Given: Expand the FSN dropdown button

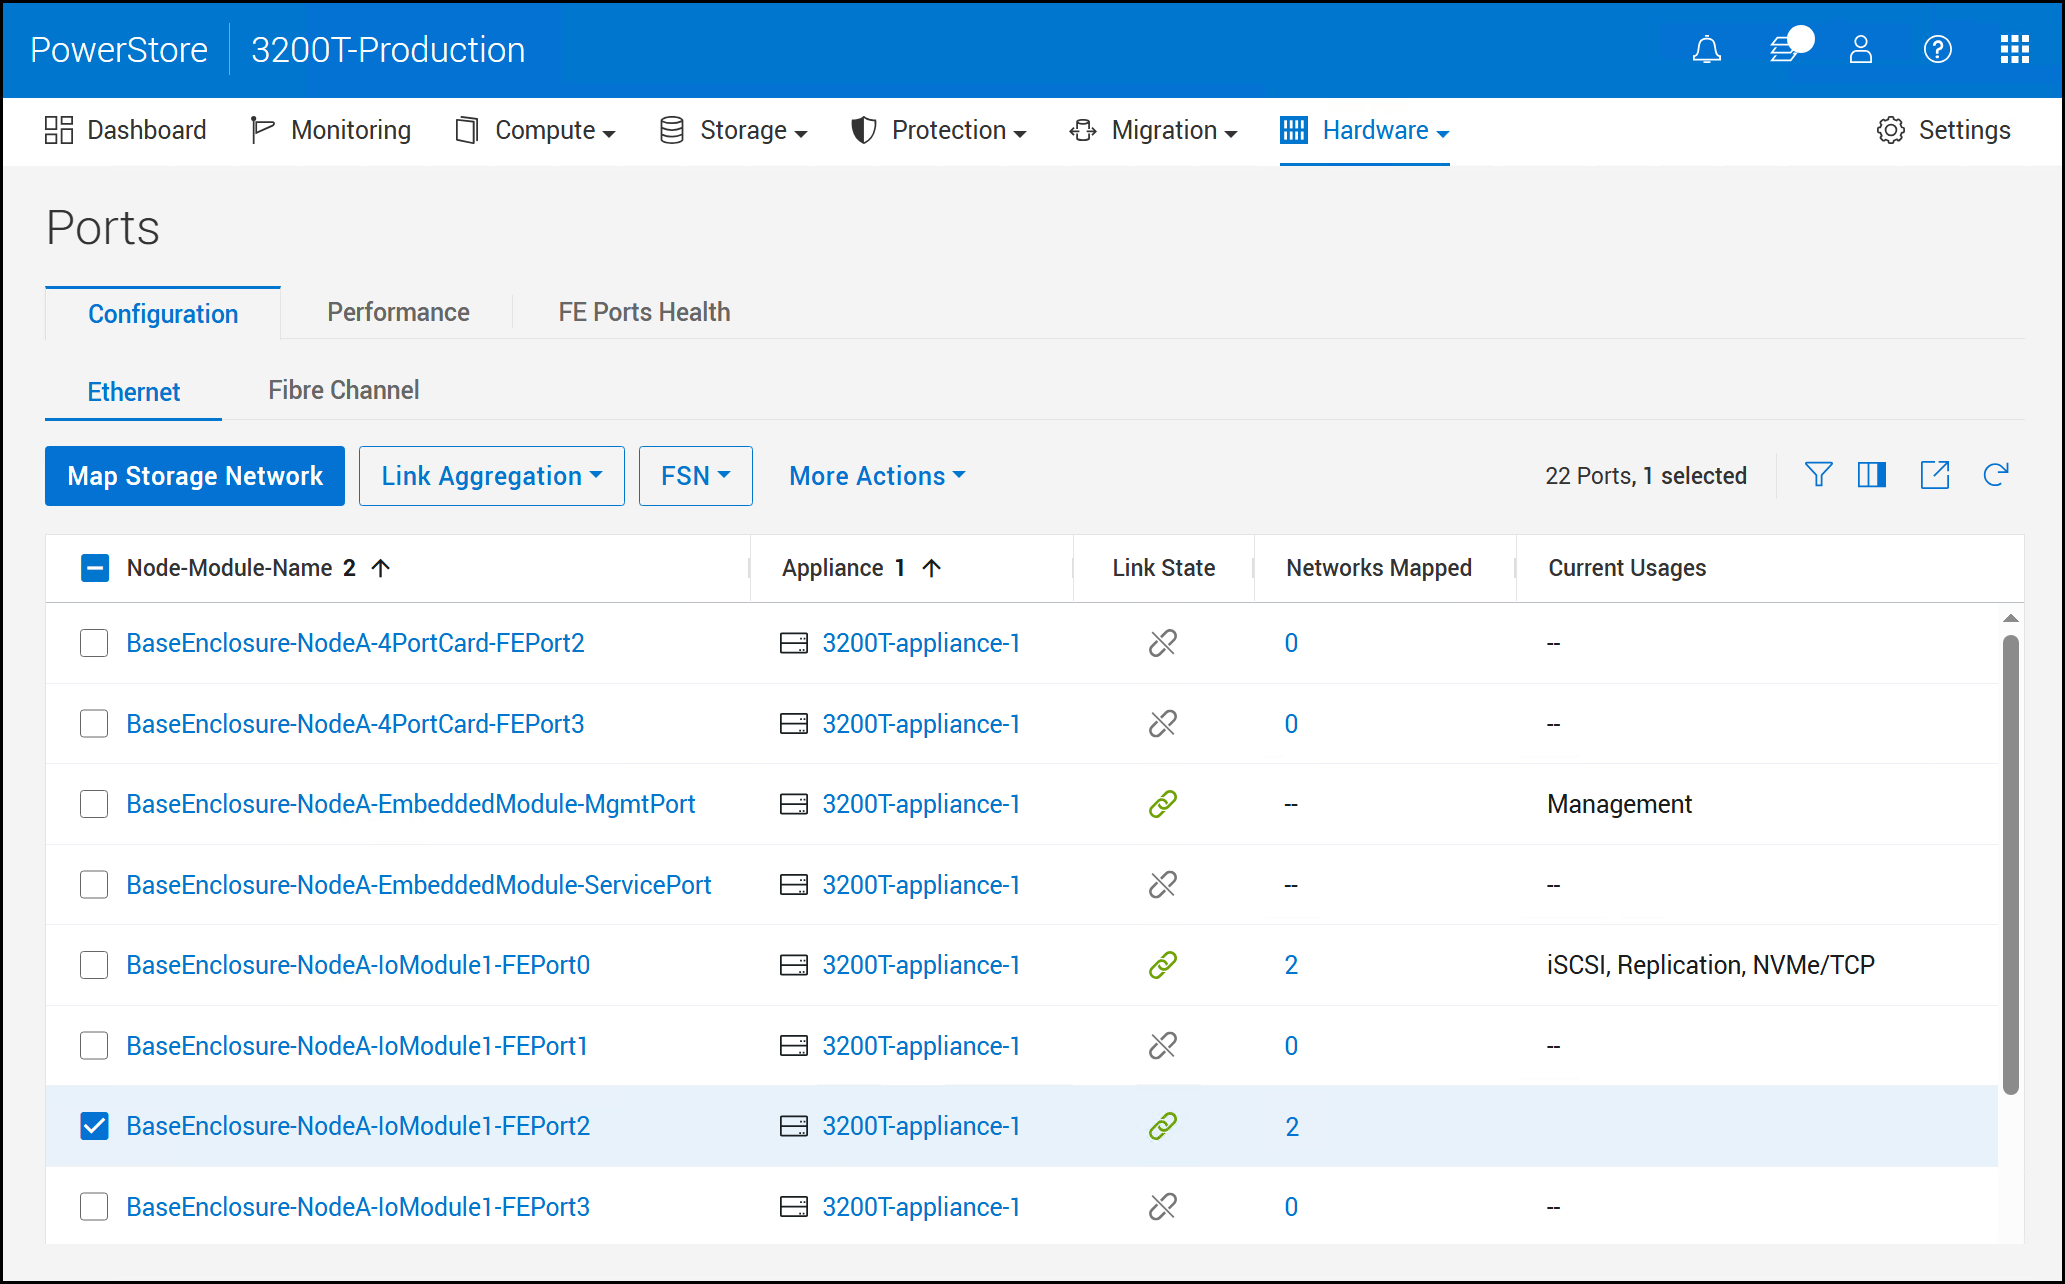Looking at the screenshot, I should point(695,476).
